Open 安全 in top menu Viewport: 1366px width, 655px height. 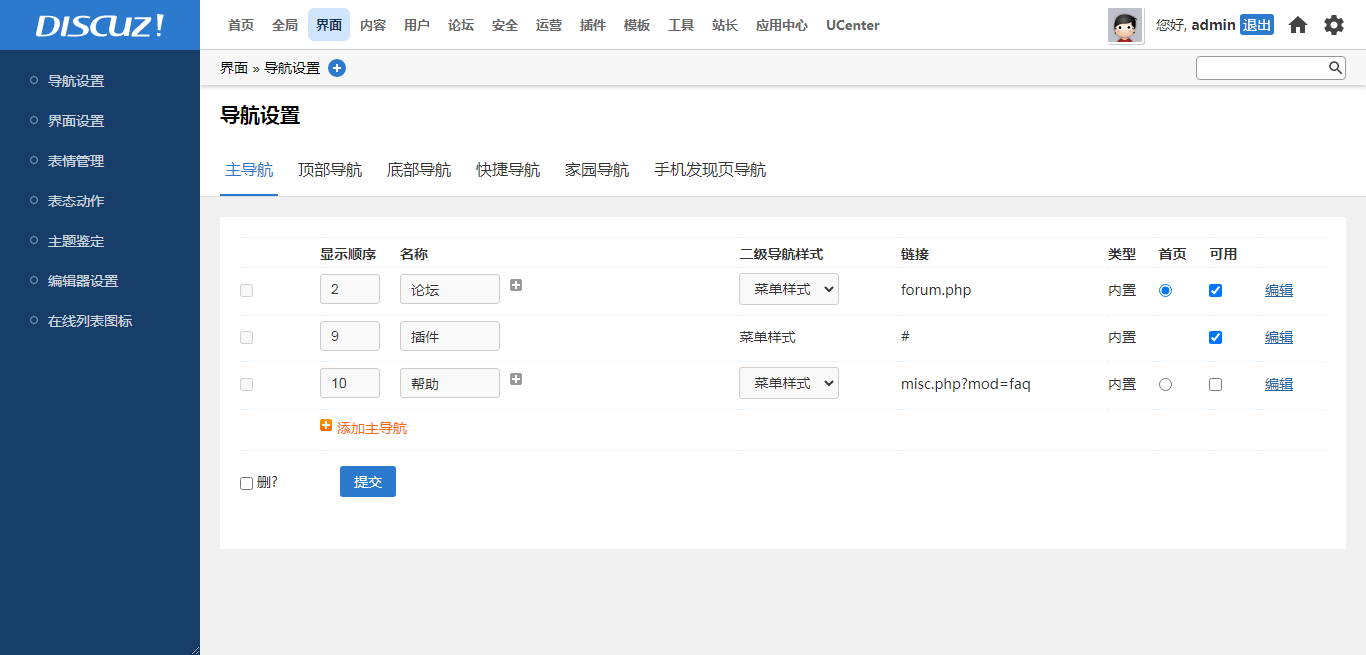(505, 25)
